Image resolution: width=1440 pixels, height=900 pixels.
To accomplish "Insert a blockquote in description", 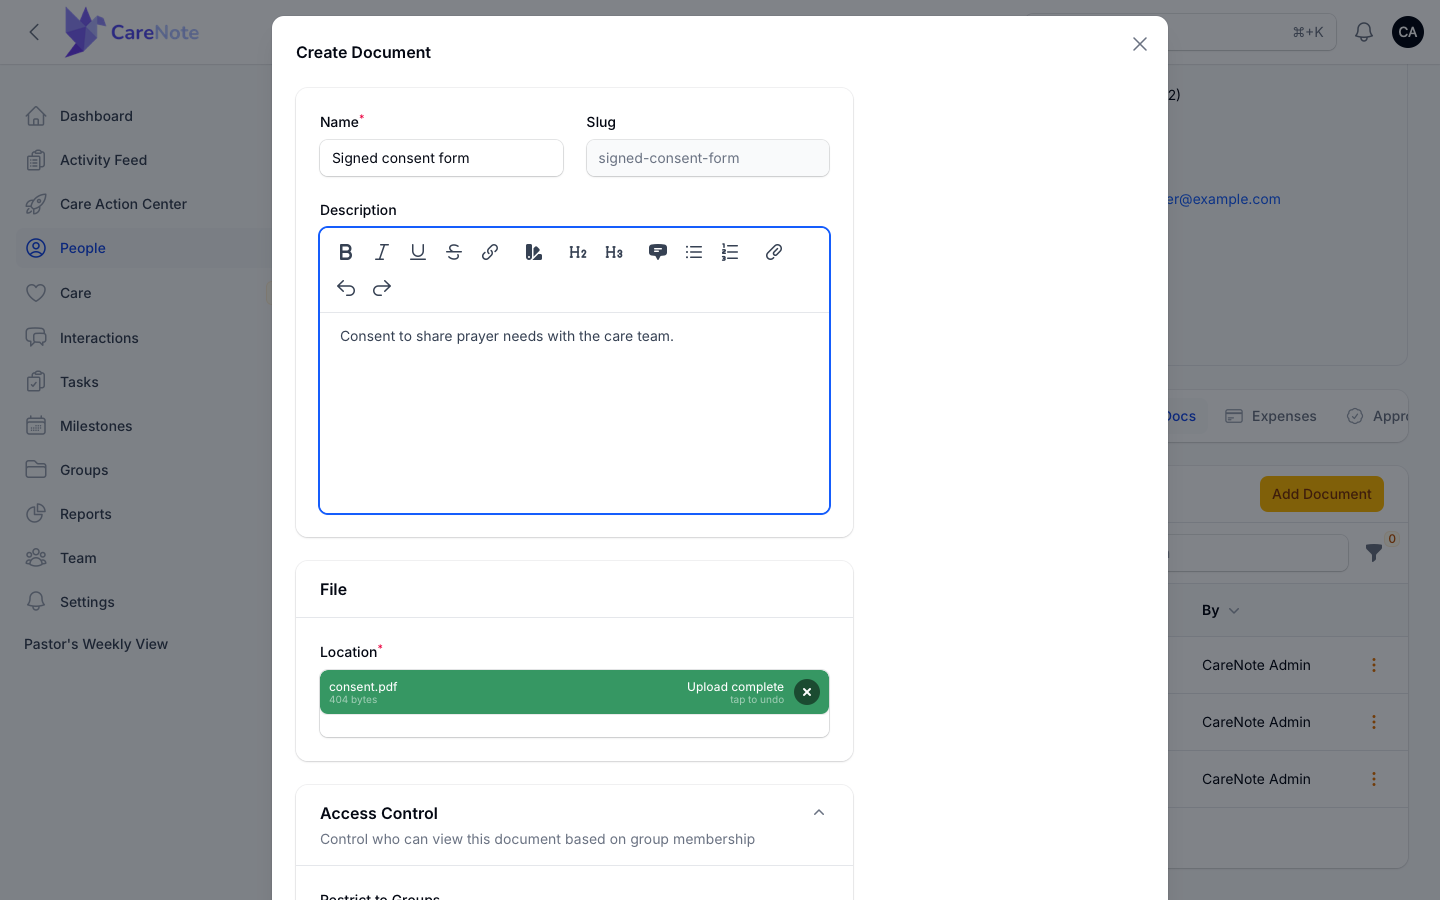I will pos(658,252).
